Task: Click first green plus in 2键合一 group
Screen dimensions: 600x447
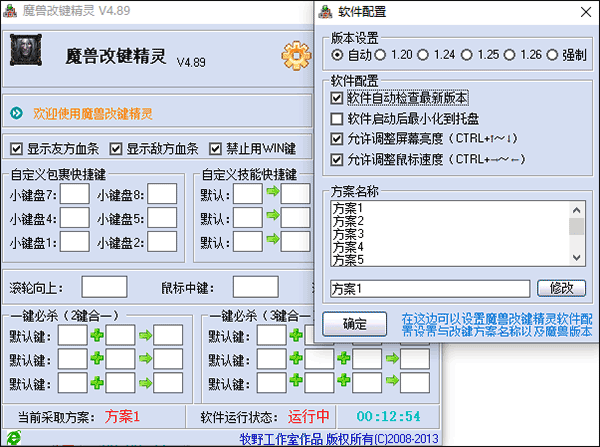Action: (97, 336)
